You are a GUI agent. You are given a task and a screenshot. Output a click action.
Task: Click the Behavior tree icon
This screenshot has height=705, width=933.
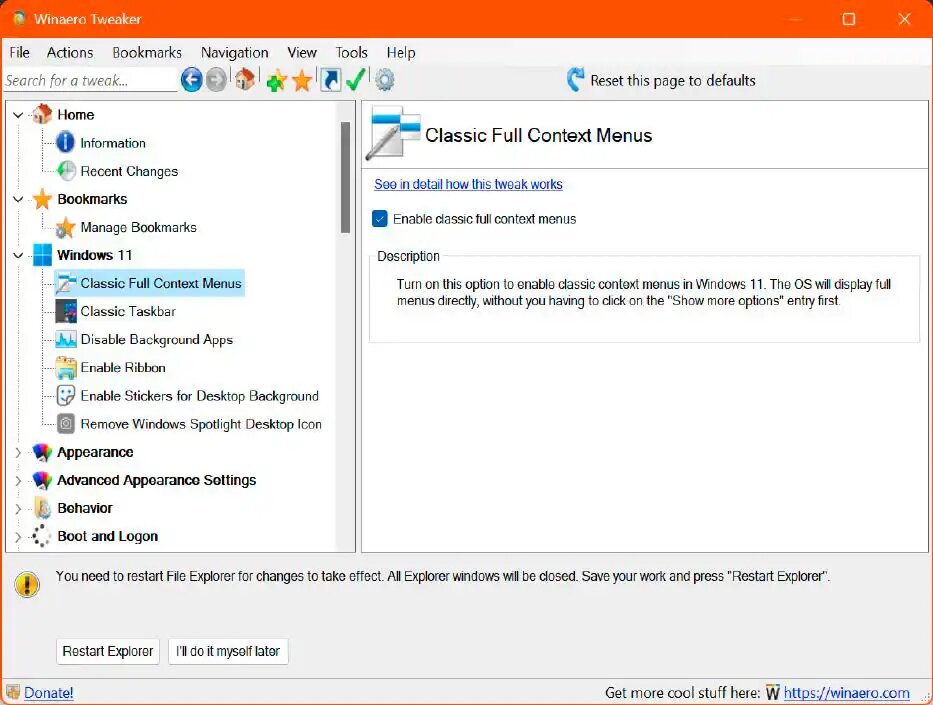(x=42, y=508)
